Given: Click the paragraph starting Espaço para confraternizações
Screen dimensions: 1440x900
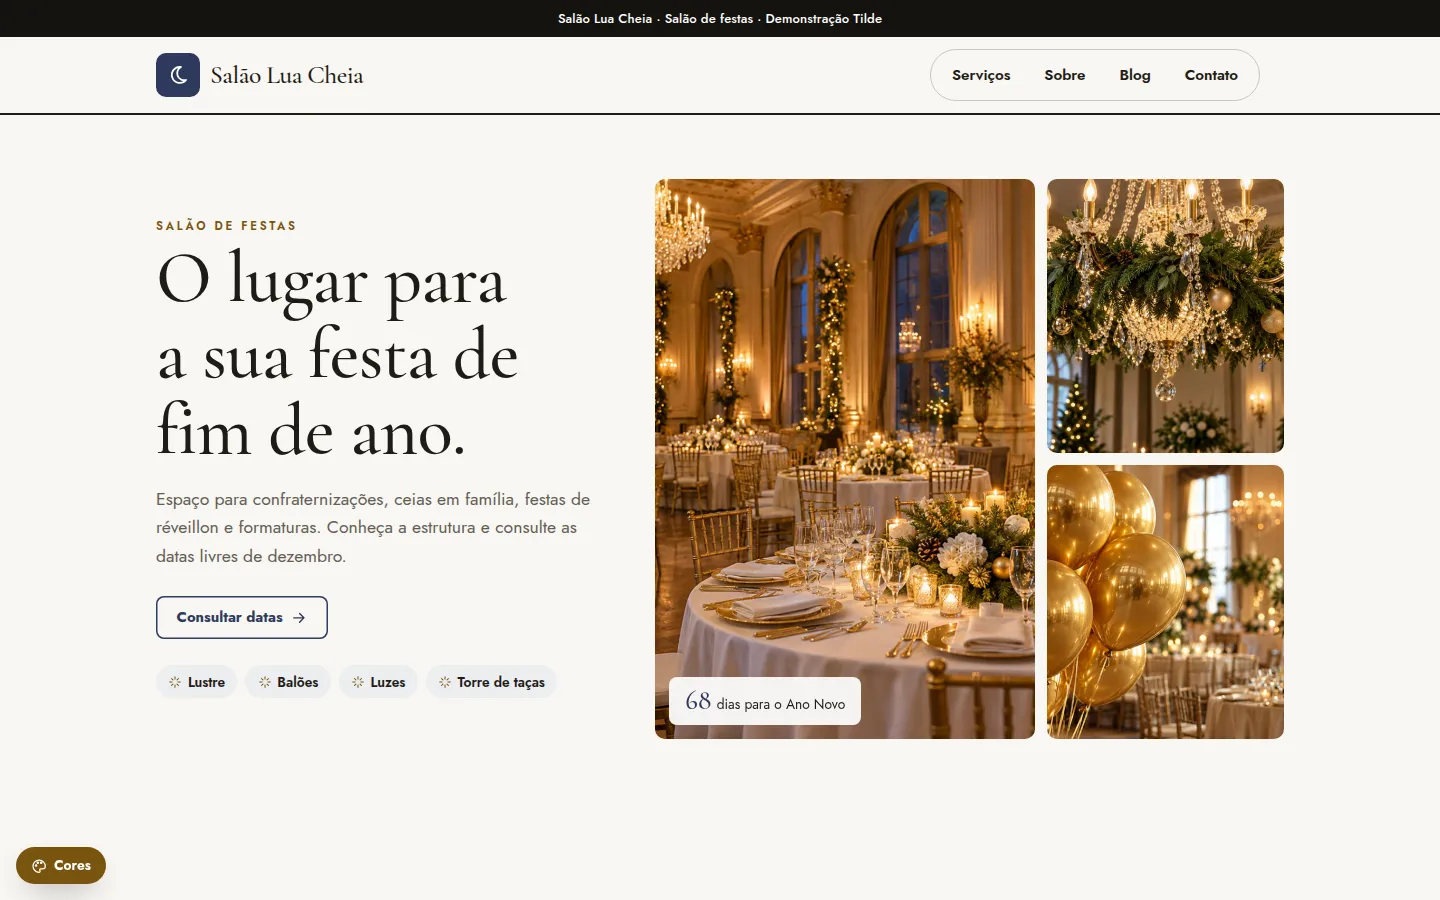Looking at the screenshot, I should tap(373, 527).
